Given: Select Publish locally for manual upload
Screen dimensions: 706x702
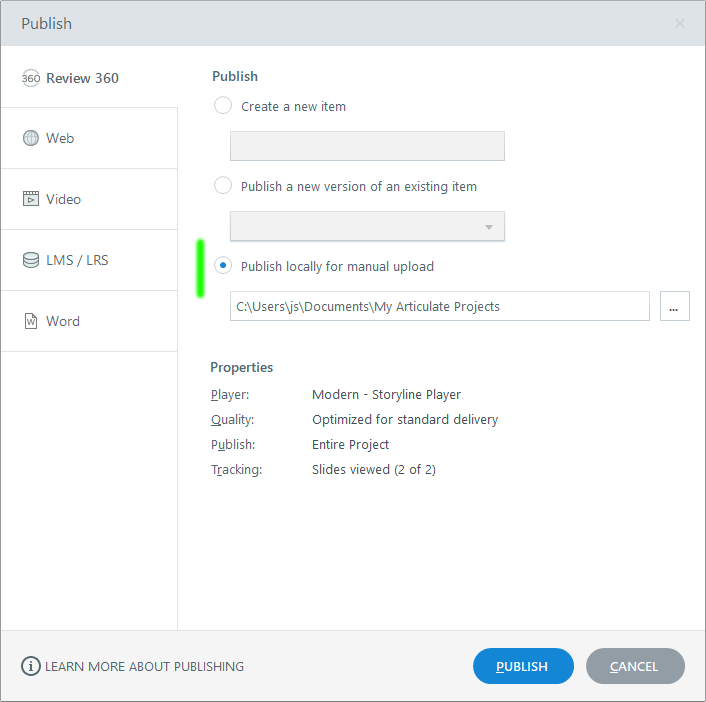Looking at the screenshot, I should pos(223,266).
